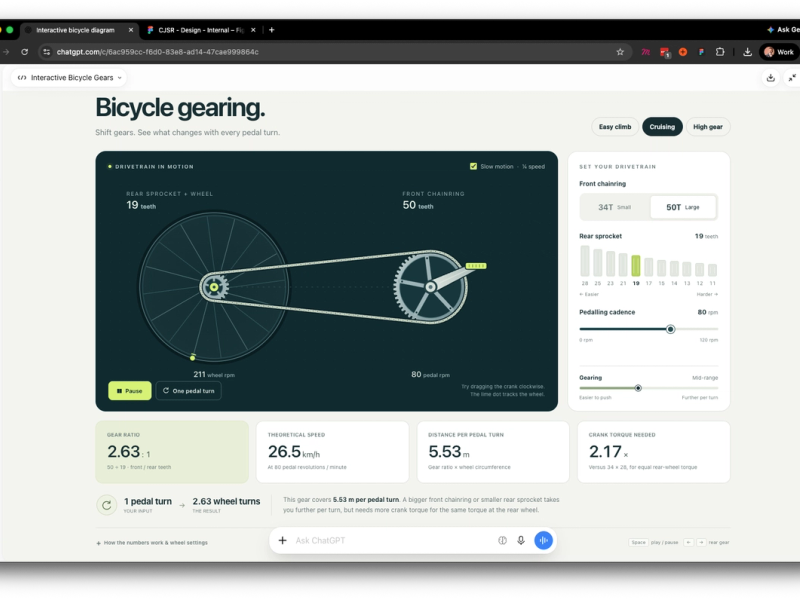The width and height of the screenshot is (800, 600).
Task: Select the High gear preset
Action: pos(708,127)
